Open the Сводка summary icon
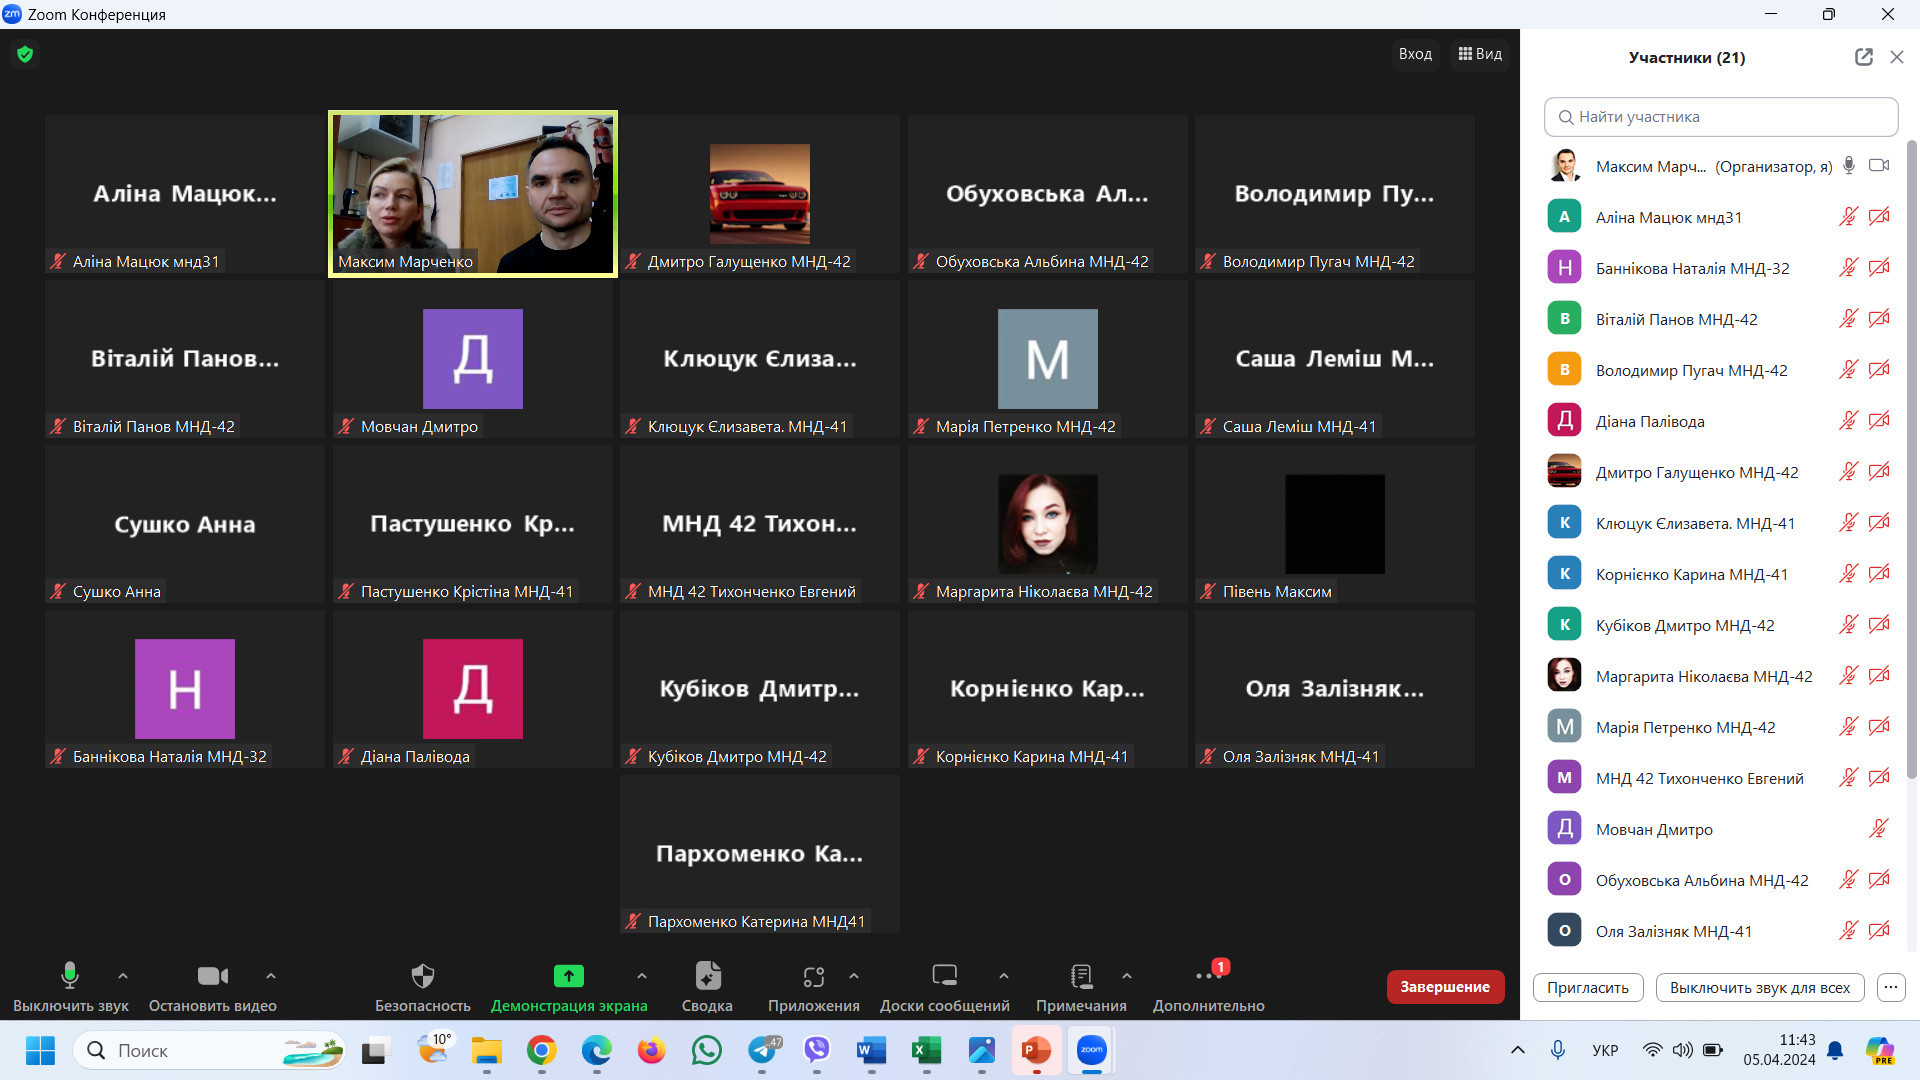 pyautogui.click(x=707, y=975)
